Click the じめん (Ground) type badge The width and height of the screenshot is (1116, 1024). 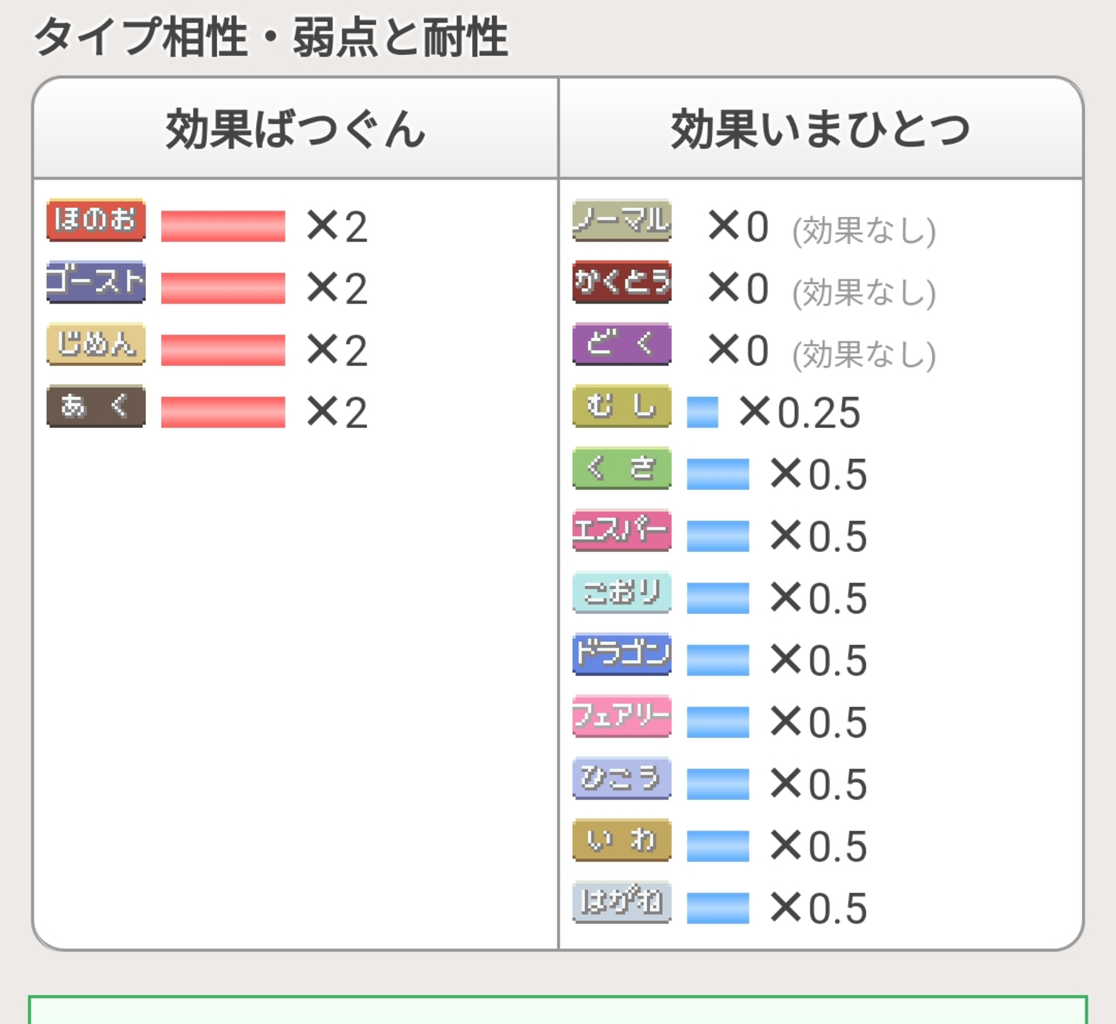[95, 344]
